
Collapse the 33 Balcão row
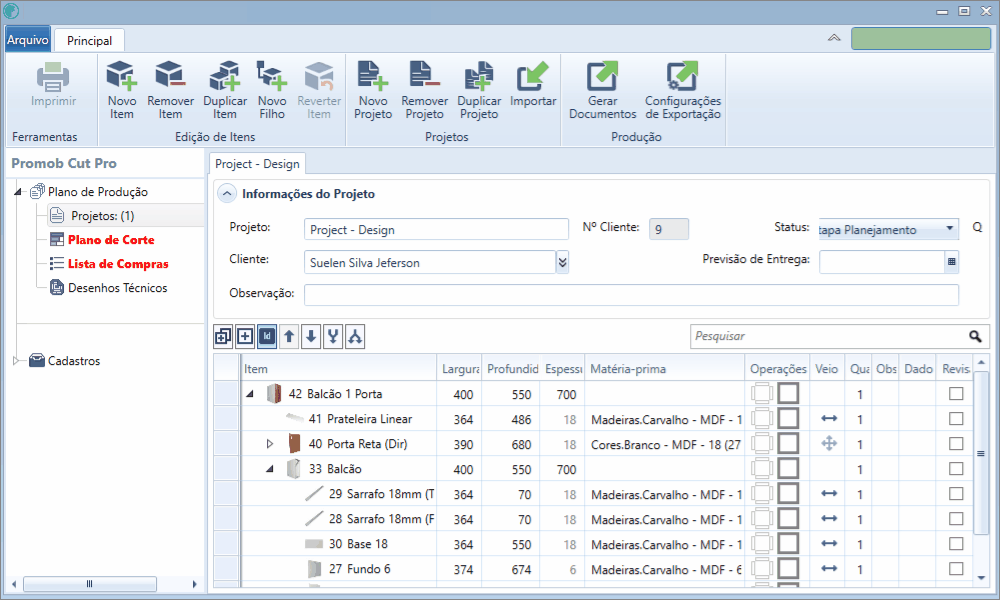point(270,469)
